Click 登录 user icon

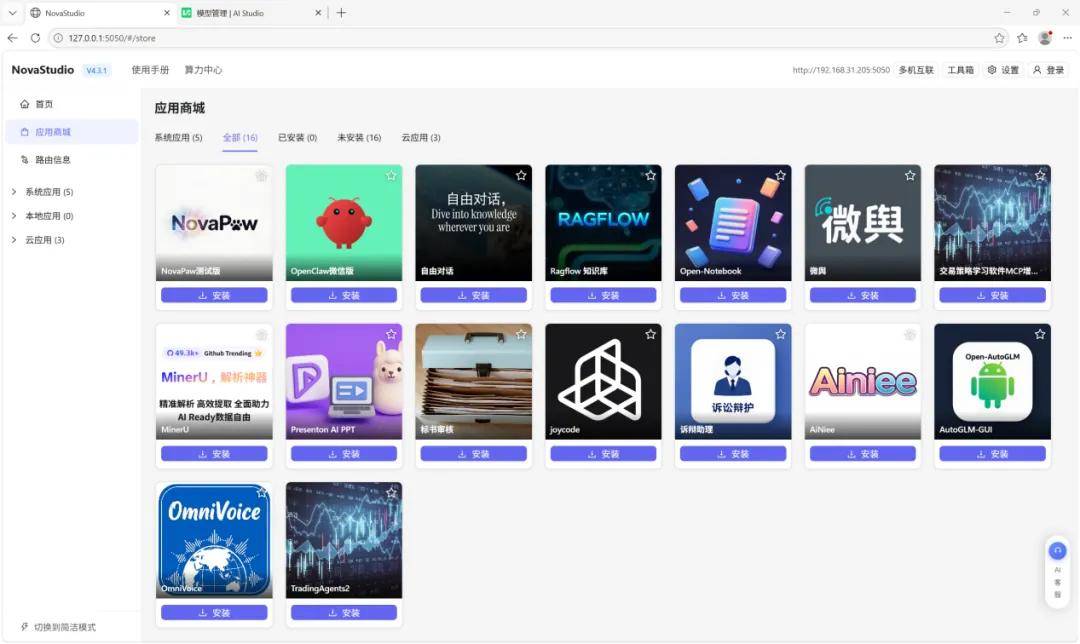coord(1037,70)
